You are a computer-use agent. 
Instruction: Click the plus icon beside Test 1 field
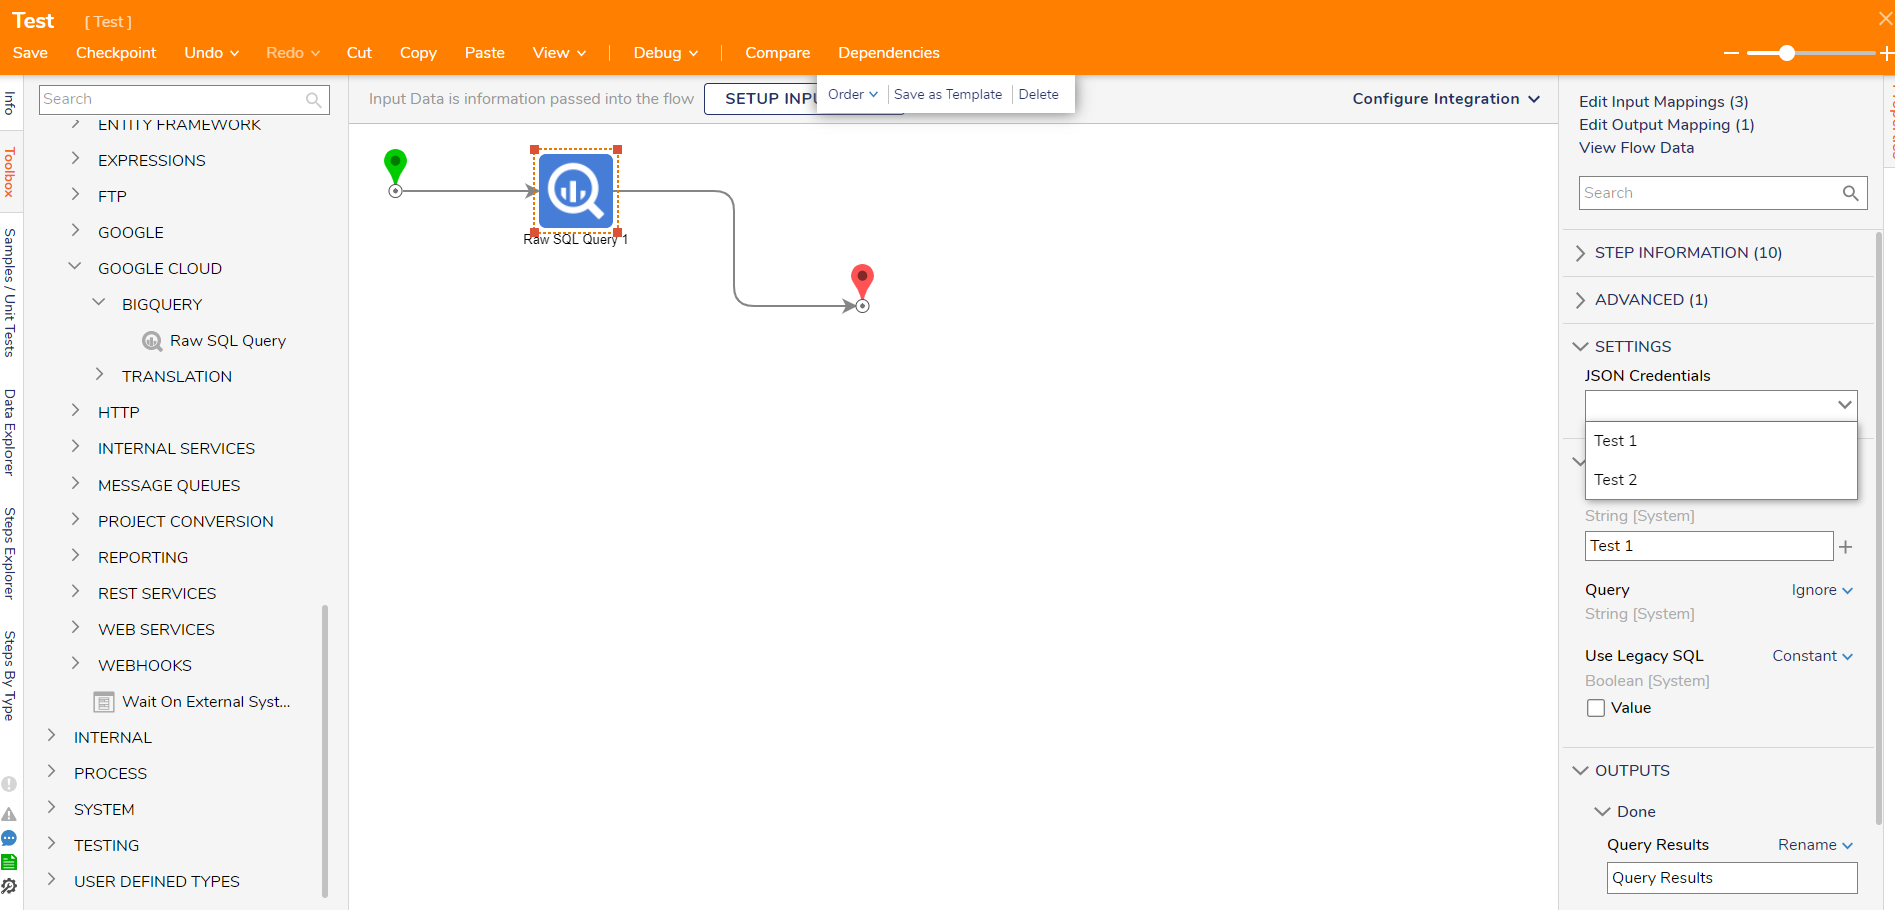[x=1846, y=547]
